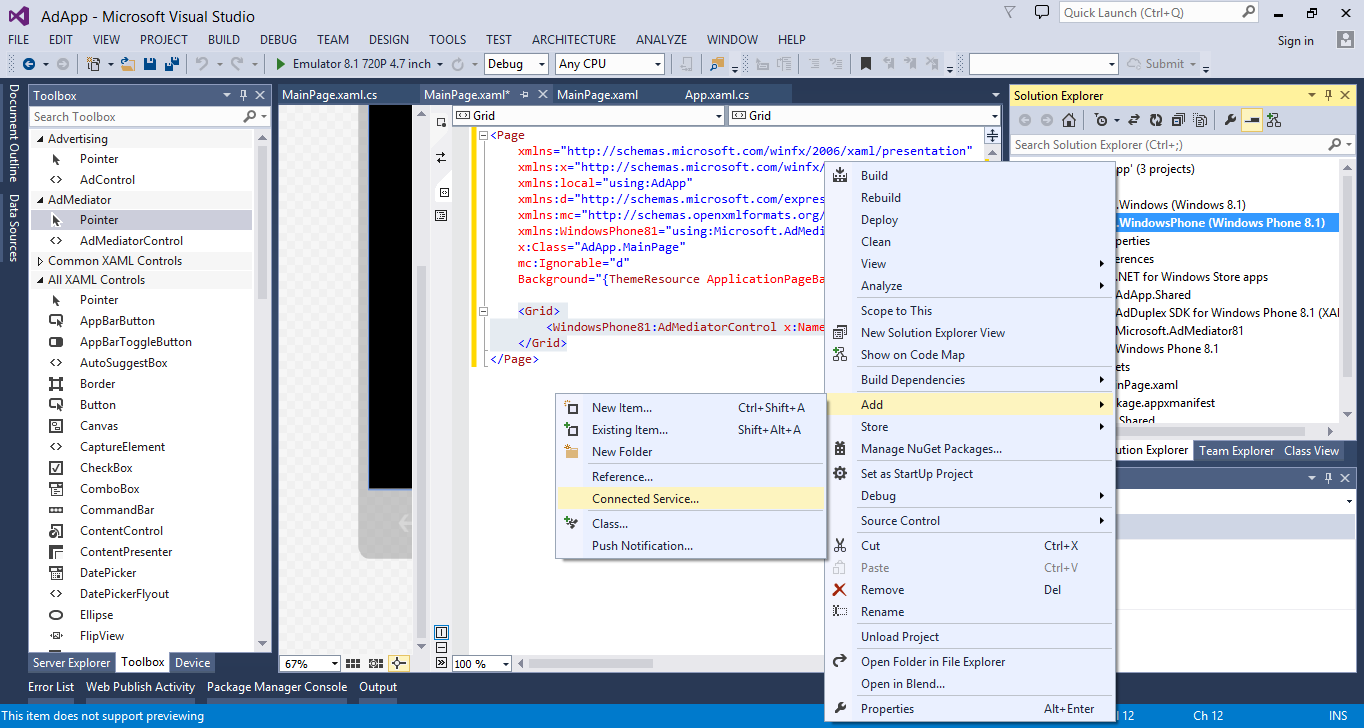Expand Common XAML Controls group
Image resolution: width=1364 pixels, height=728 pixels.
(x=40, y=261)
